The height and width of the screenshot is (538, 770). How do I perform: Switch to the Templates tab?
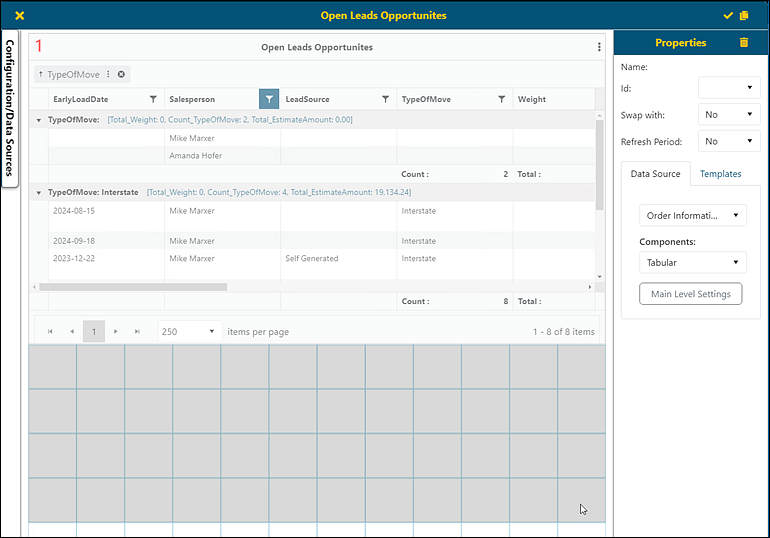(720, 174)
